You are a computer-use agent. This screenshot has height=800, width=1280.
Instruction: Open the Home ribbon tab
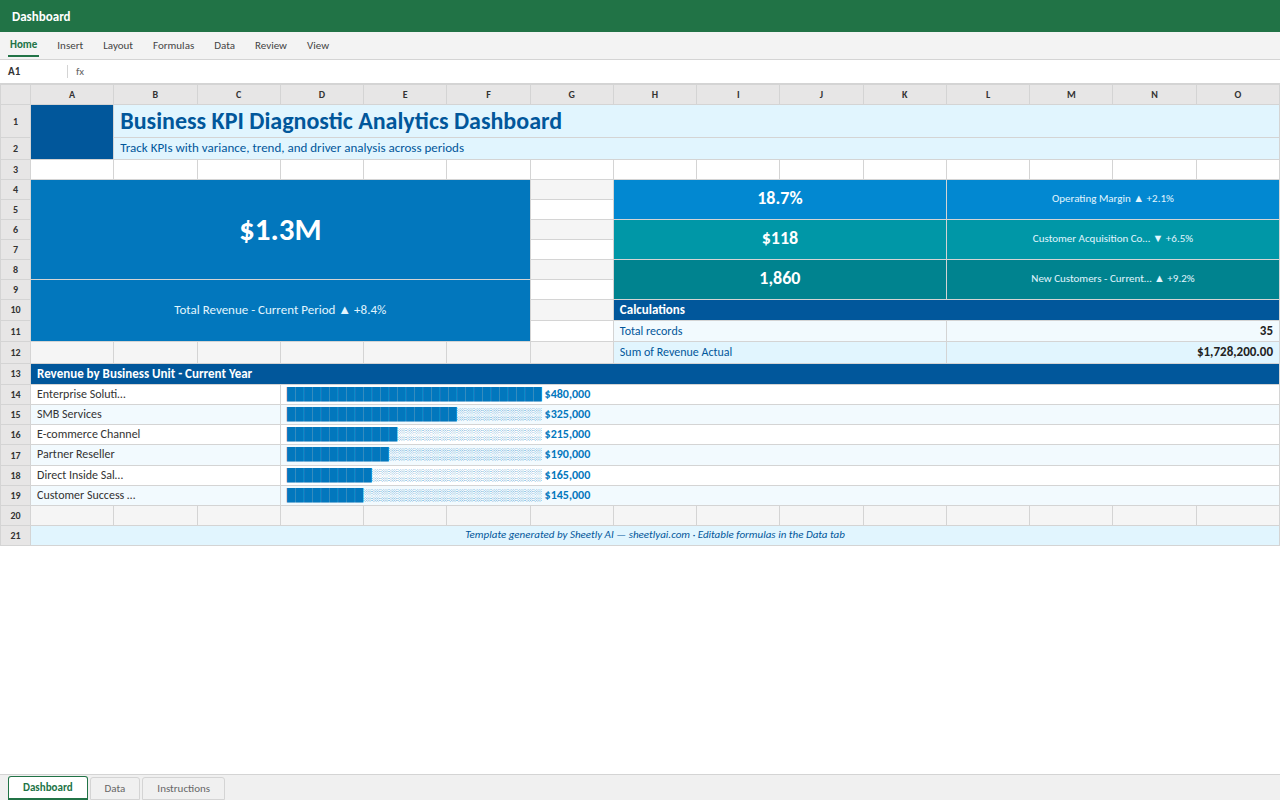23,45
